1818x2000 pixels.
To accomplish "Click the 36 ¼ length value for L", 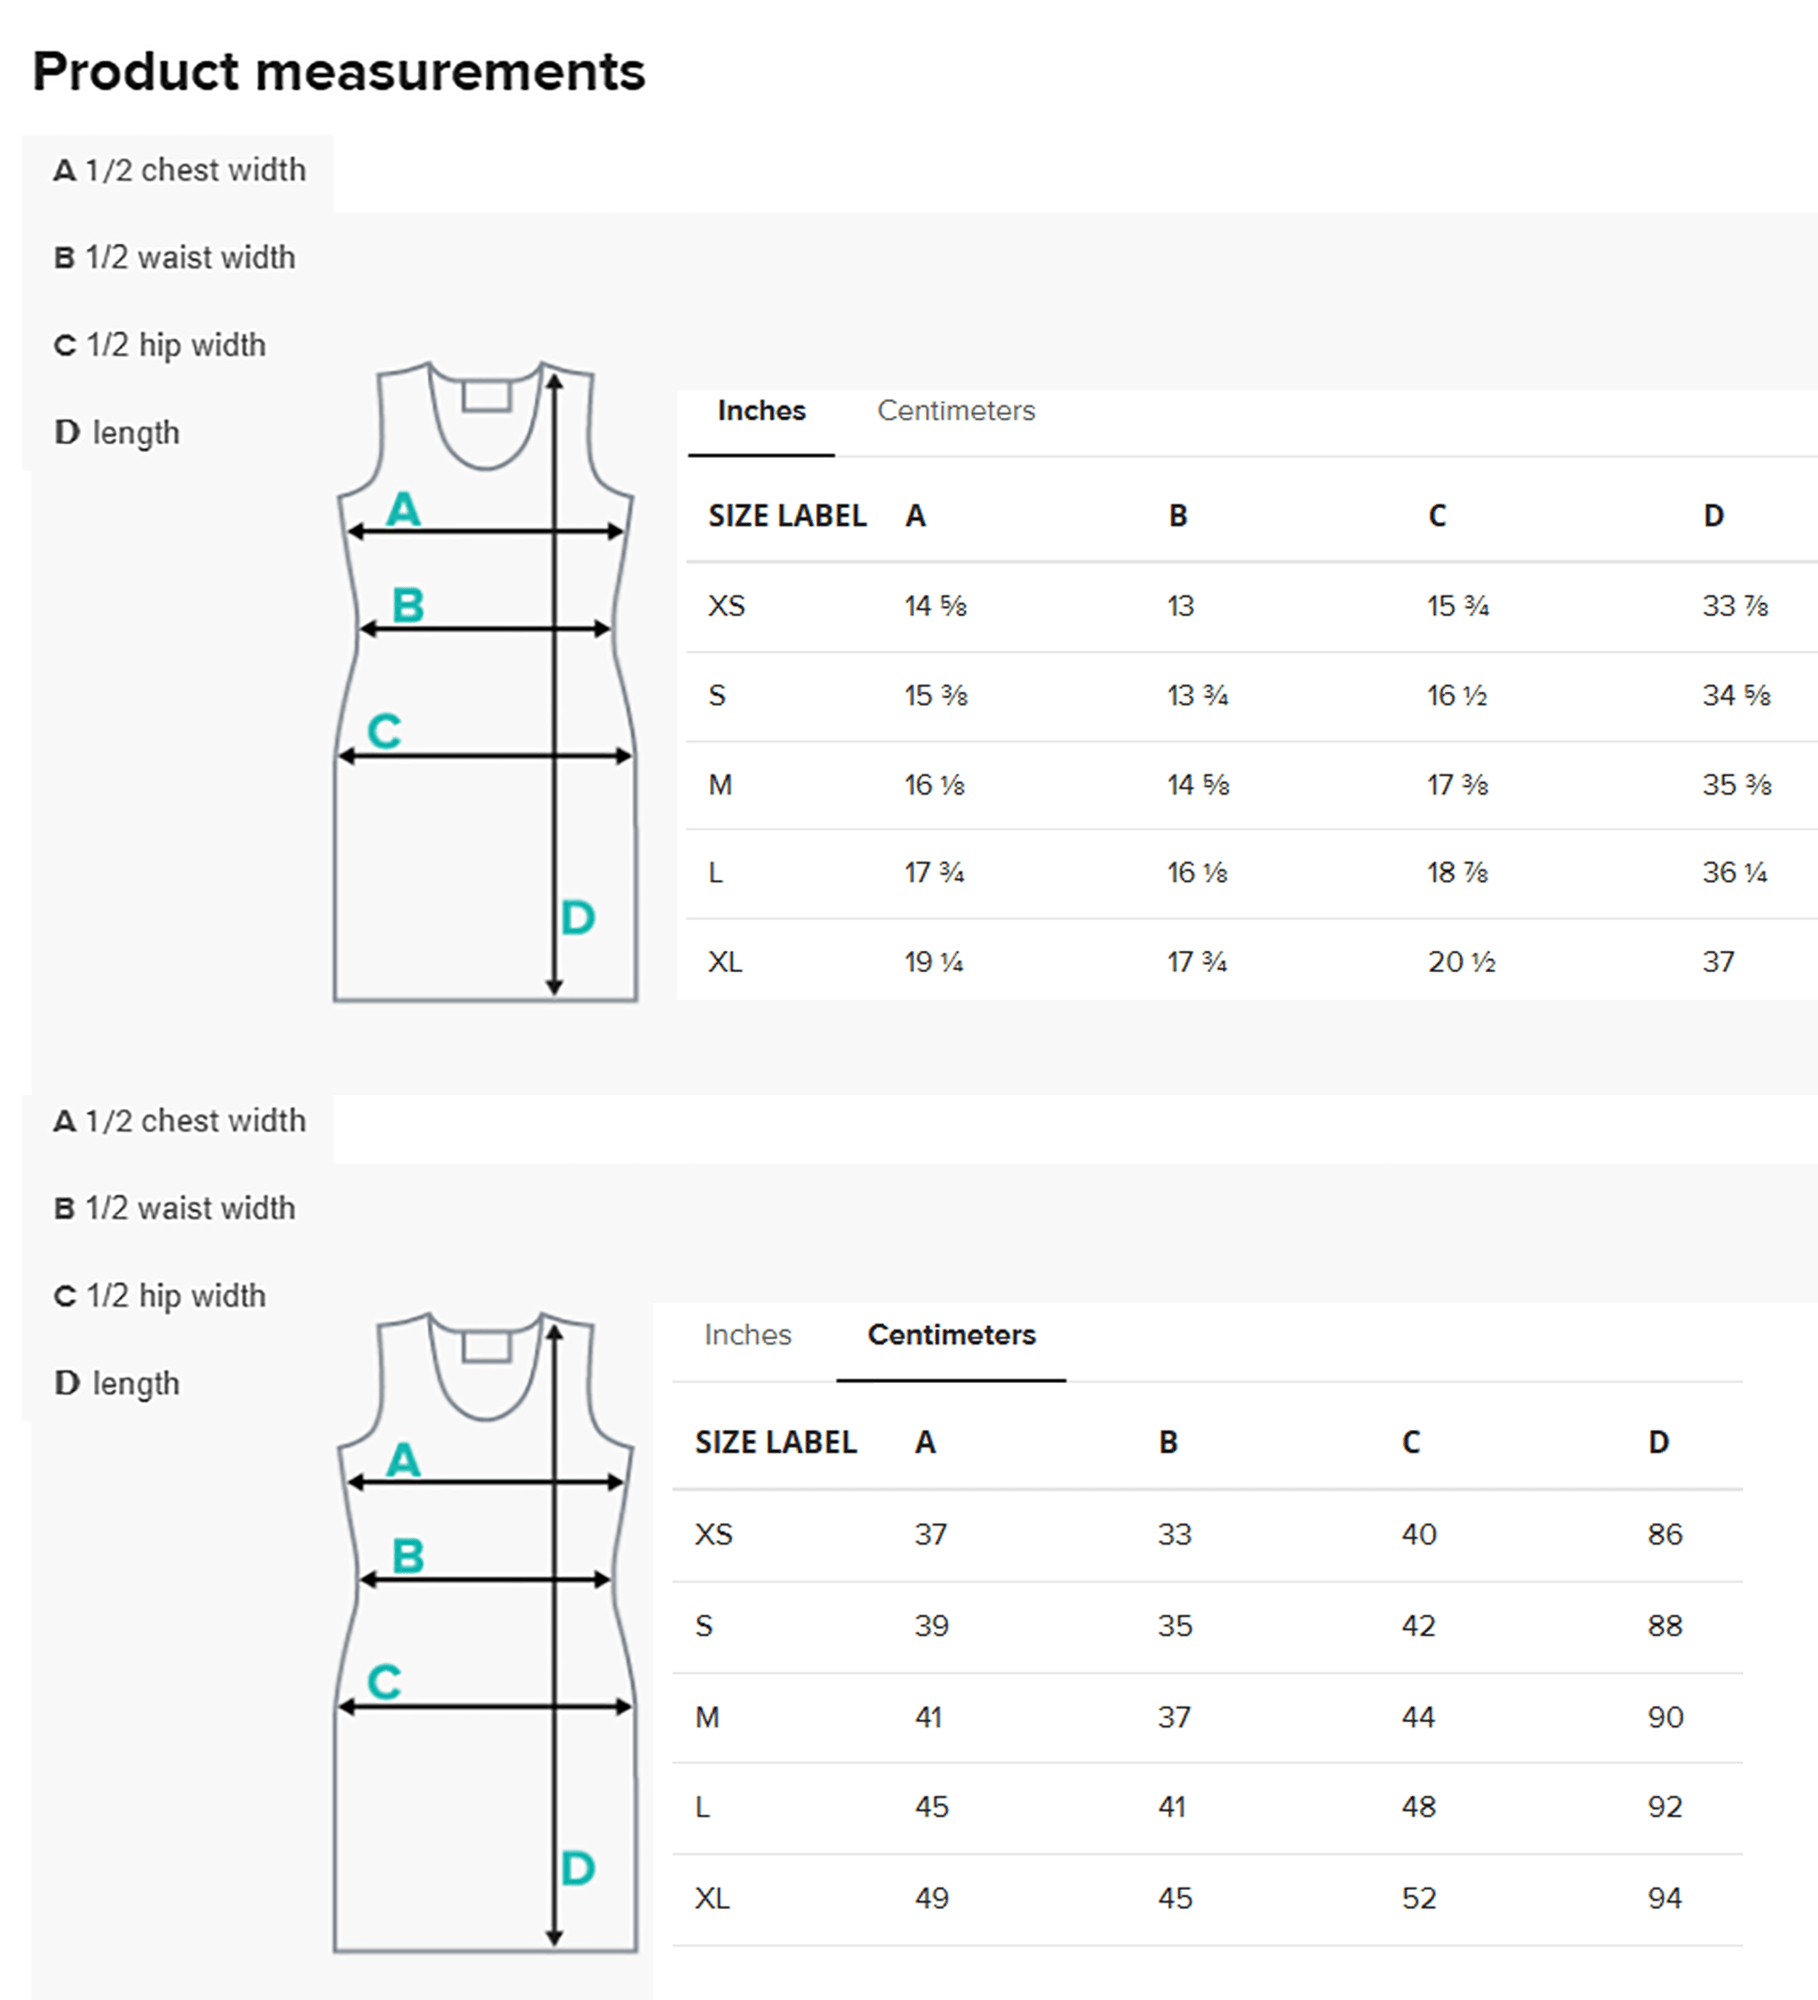I will 1735,873.
